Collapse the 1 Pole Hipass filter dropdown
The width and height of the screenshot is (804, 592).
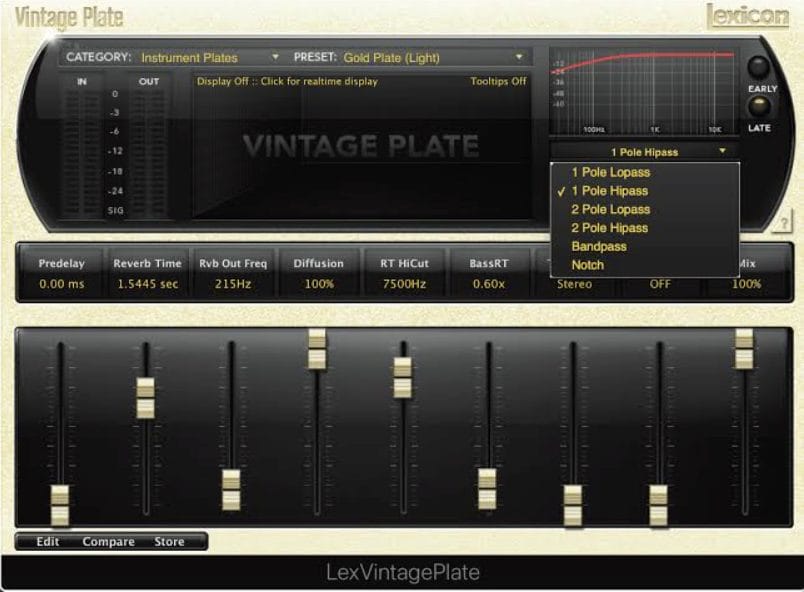644,152
